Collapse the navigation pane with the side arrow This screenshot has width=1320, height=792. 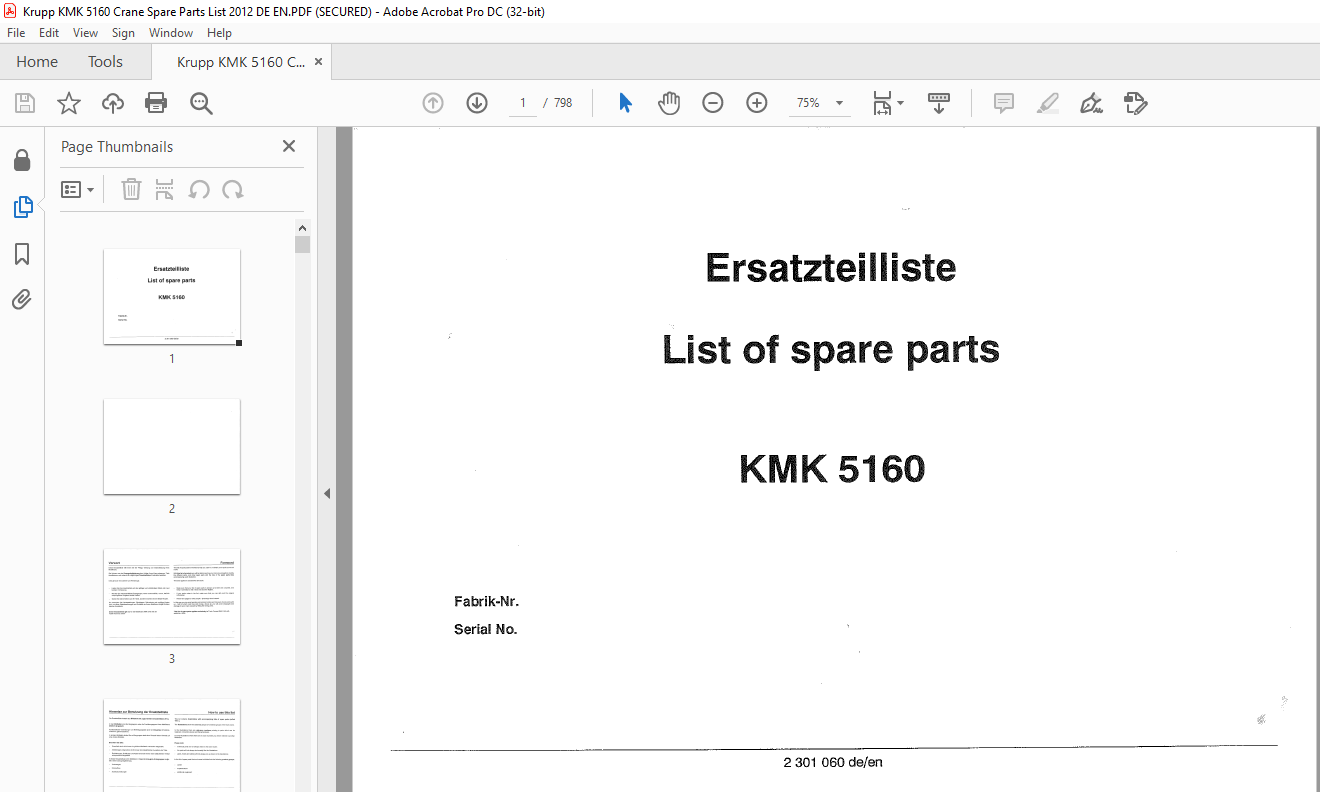(x=327, y=493)
